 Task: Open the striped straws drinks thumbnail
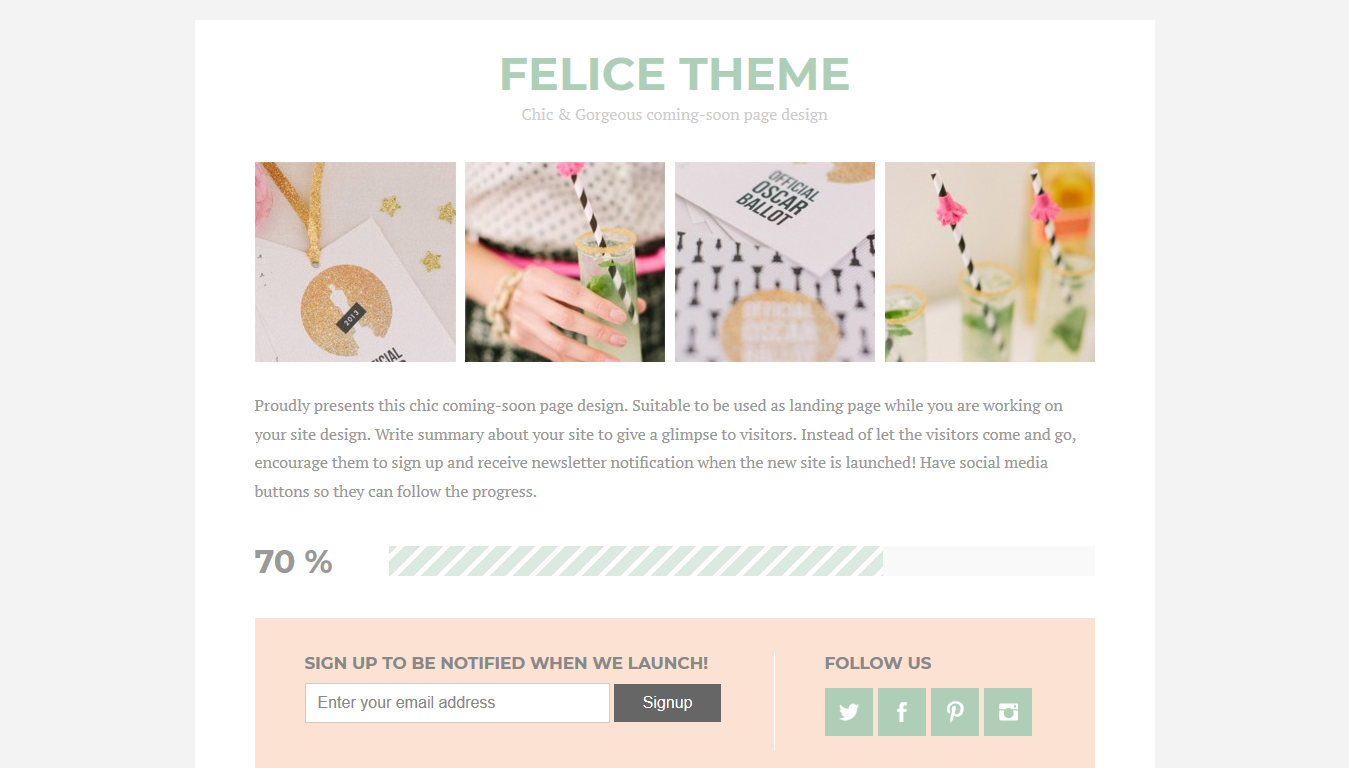click(990, 262)
